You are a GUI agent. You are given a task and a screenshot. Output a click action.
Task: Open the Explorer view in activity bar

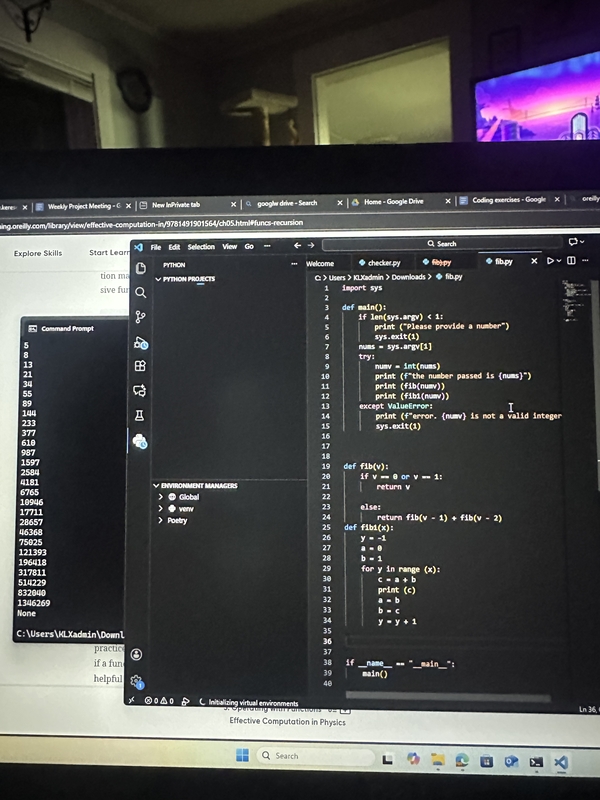[140, 269]
